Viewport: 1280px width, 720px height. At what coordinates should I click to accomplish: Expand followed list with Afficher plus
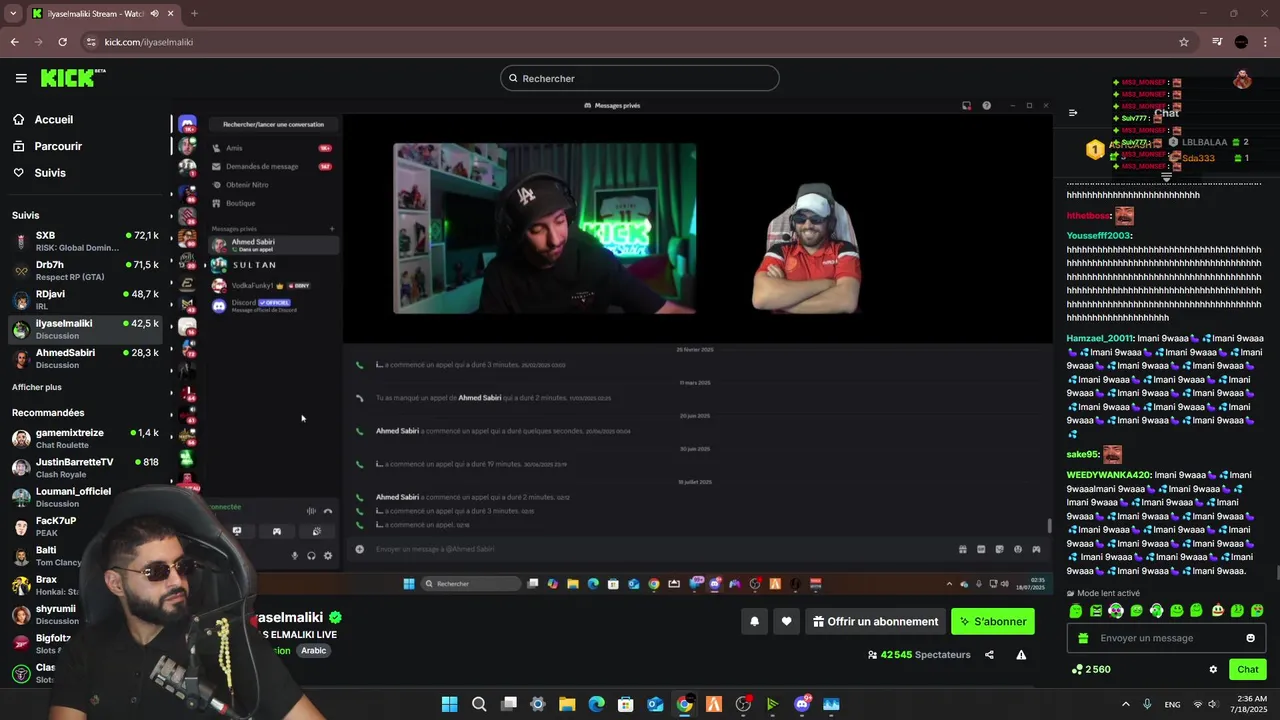coord(37,387)
